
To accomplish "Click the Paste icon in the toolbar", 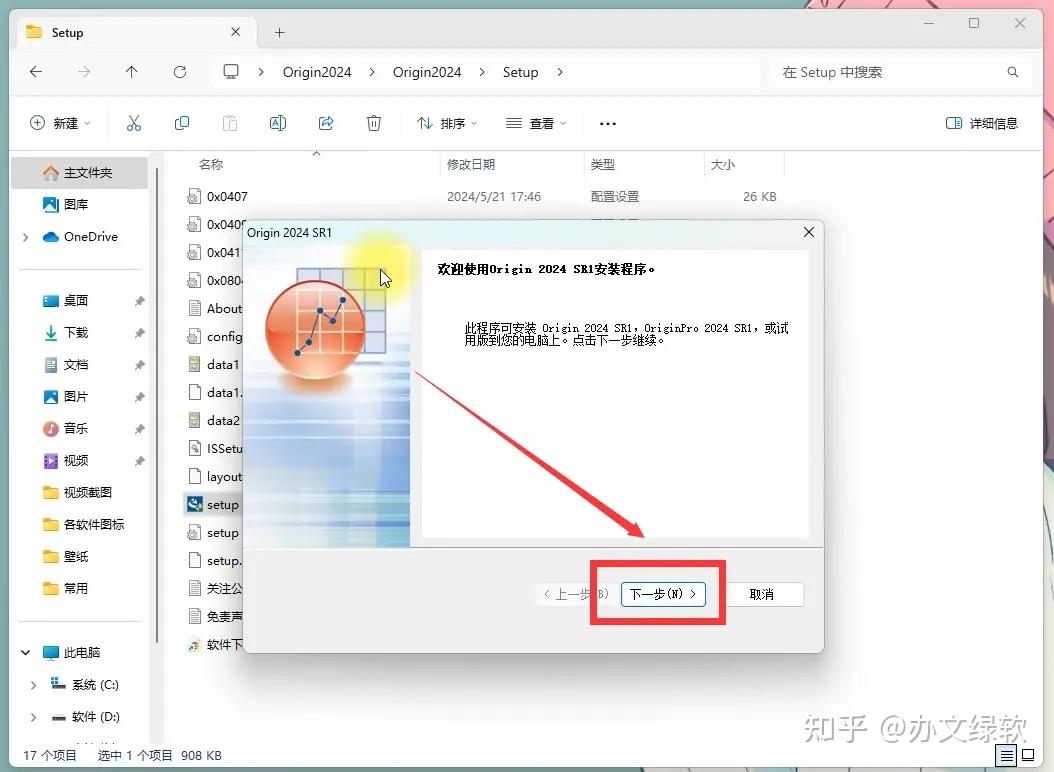I will (x=230, y=122).
